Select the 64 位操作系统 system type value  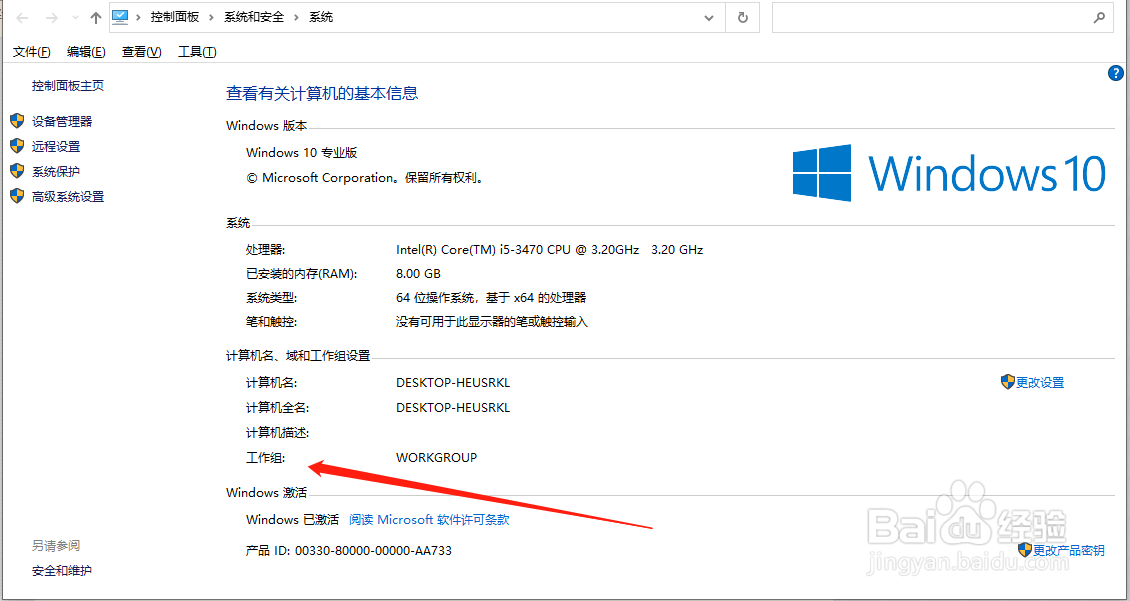[491, 298]
